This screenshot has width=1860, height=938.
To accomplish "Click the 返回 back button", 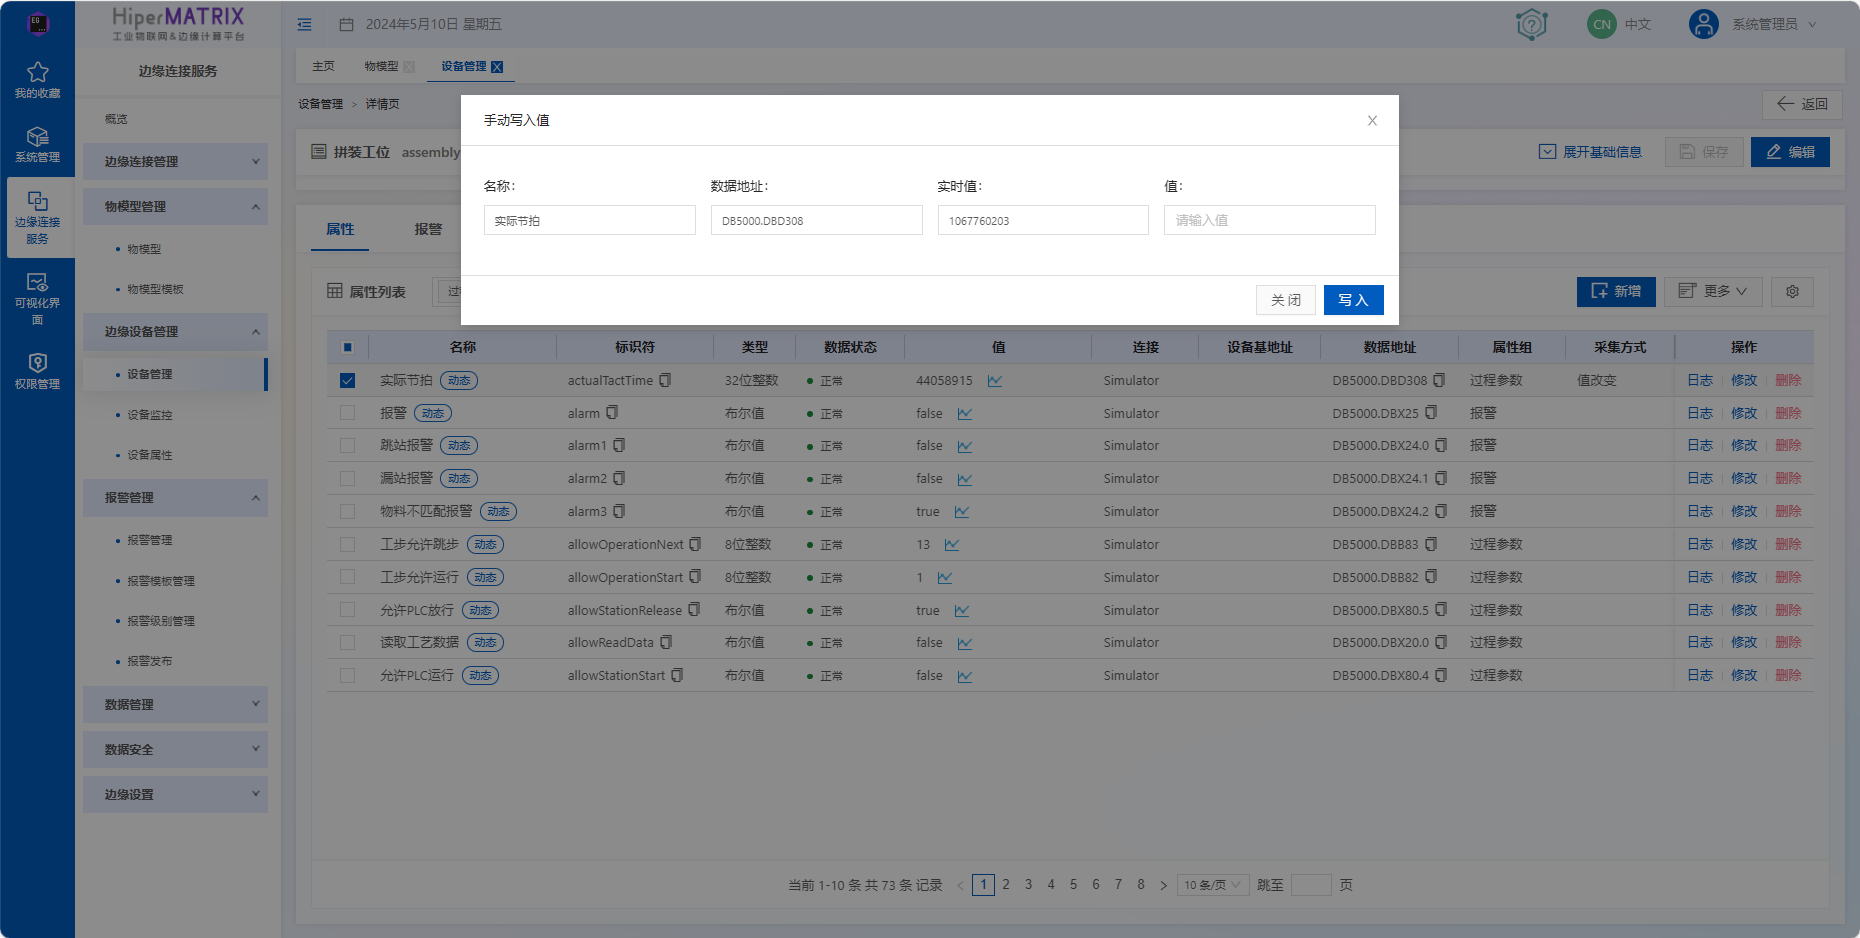I will point(1802,104).
